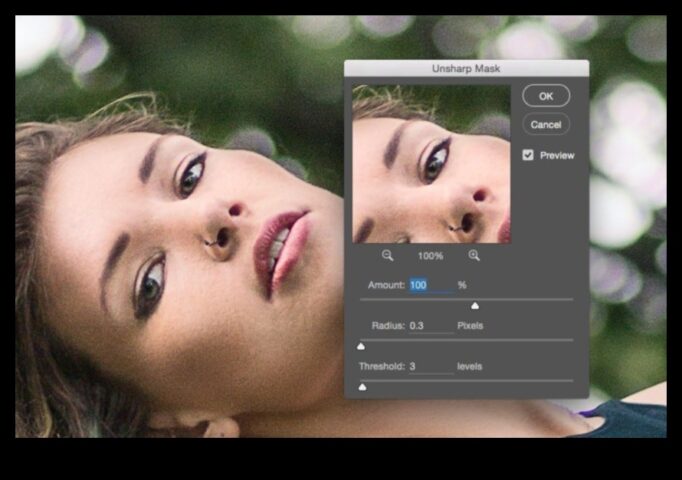Image resolution: width=682 pixels, height=480 pixels.
Task: Click the Amount slider handle
Action: click(475, 306)
